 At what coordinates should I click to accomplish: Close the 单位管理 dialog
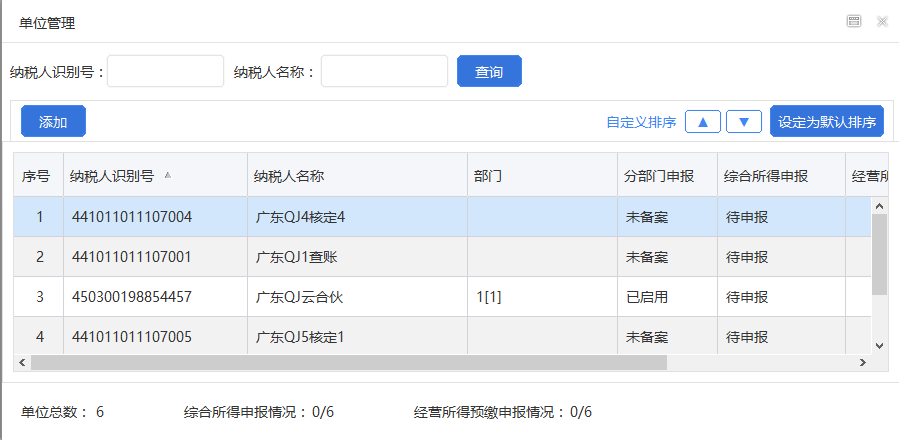[x=882, y=21]
